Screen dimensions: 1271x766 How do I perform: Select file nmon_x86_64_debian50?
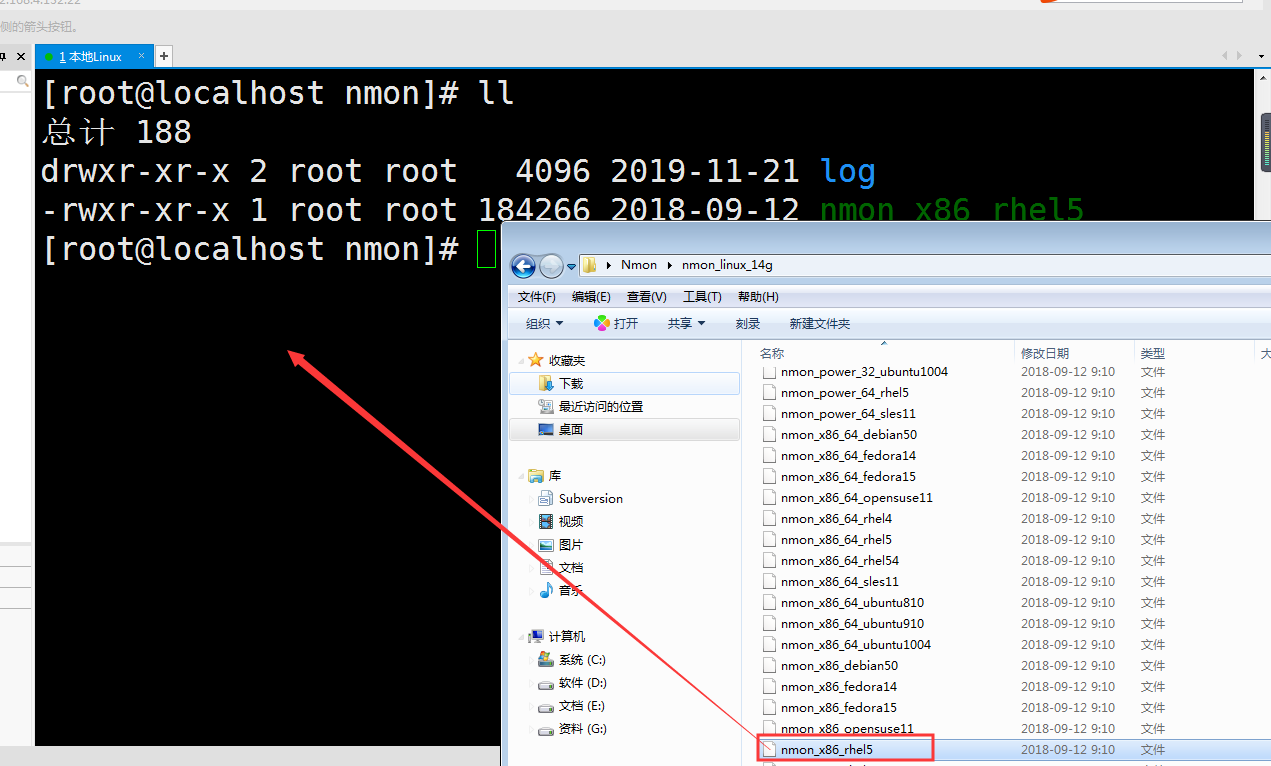click(849, 435)
